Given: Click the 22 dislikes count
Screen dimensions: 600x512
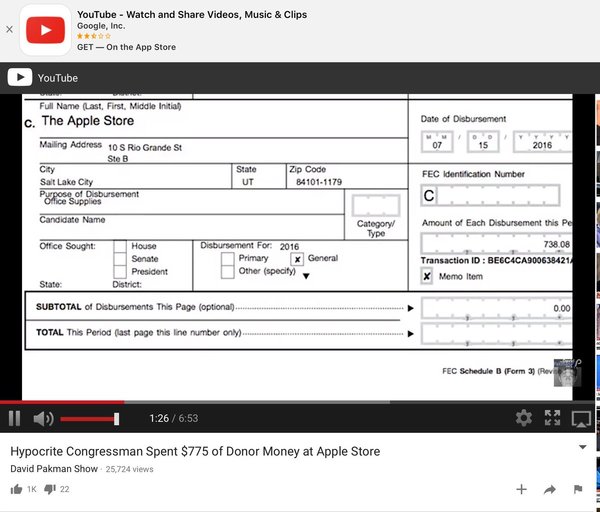Looking at the screenshot, I should tap(65, 489).
